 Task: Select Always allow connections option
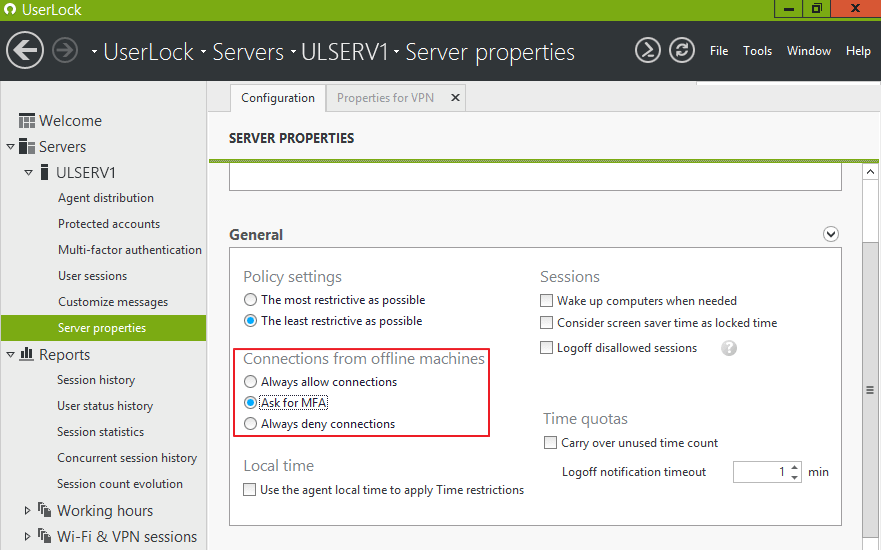251,382
